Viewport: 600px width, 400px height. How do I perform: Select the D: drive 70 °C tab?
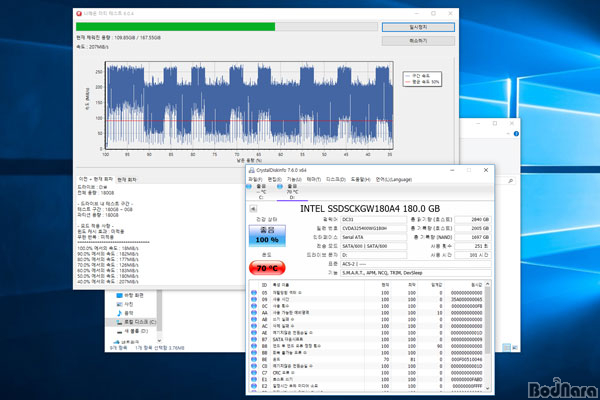(x=292, y=191)
